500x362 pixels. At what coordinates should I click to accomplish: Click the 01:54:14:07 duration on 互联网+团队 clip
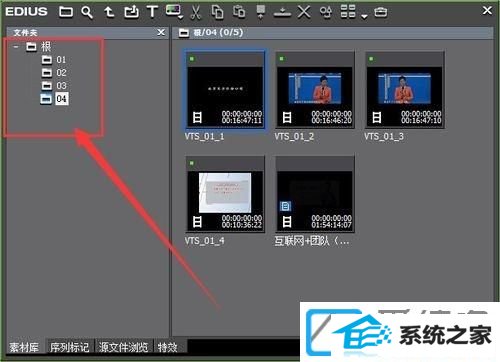[331, 225]
